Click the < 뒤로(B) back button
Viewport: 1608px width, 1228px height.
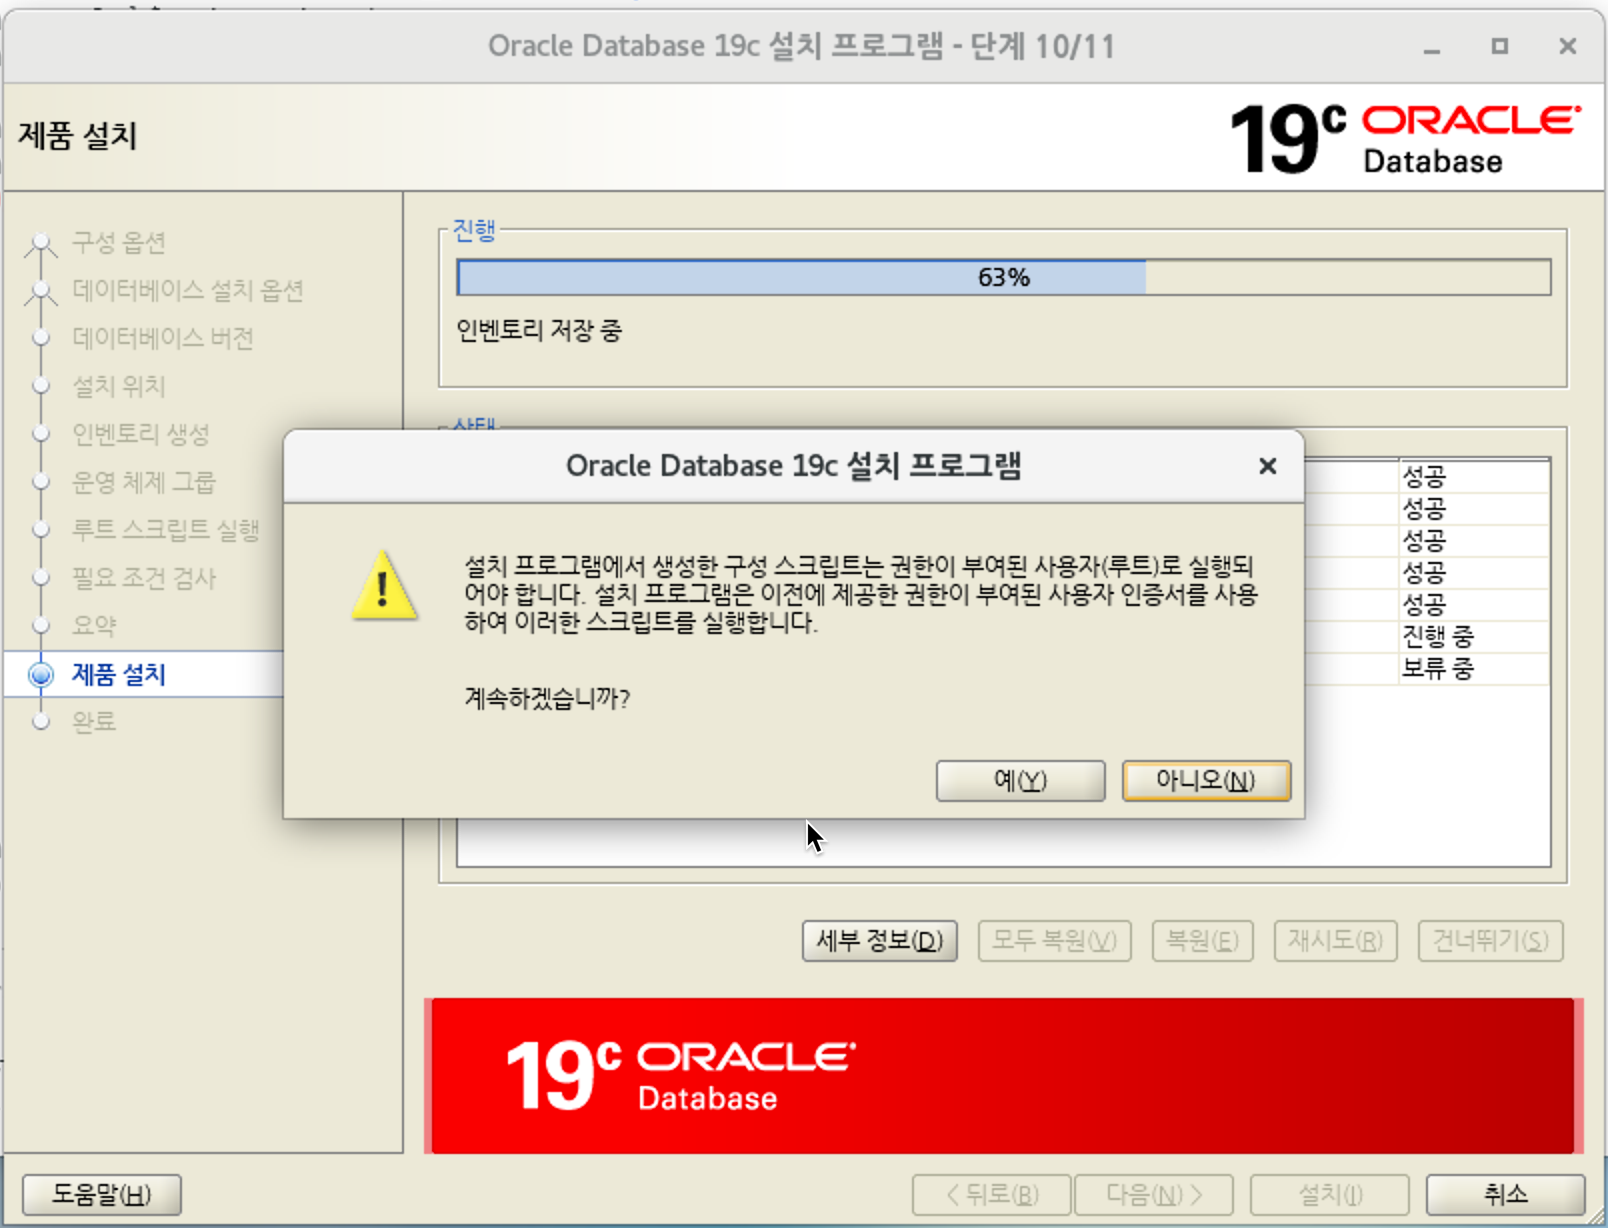click(x=991, y=1194)
